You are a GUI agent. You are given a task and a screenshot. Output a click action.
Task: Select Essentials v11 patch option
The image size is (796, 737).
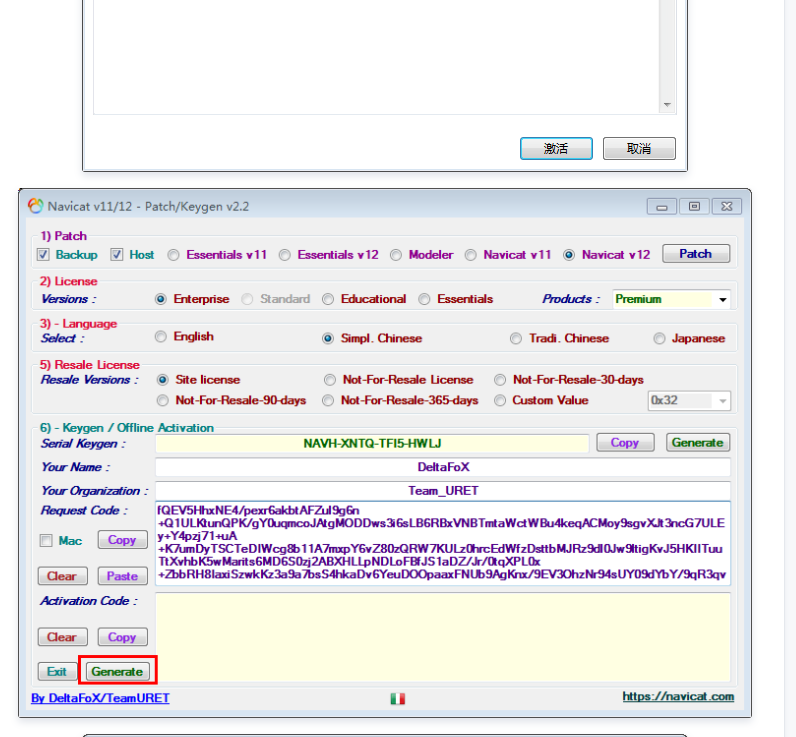click(174, 255)
